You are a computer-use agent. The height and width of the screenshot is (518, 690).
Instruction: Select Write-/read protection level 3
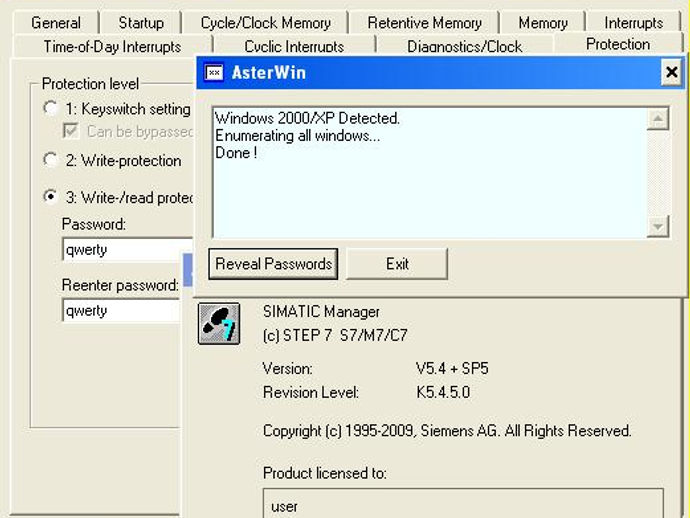[x=51, y=197]
